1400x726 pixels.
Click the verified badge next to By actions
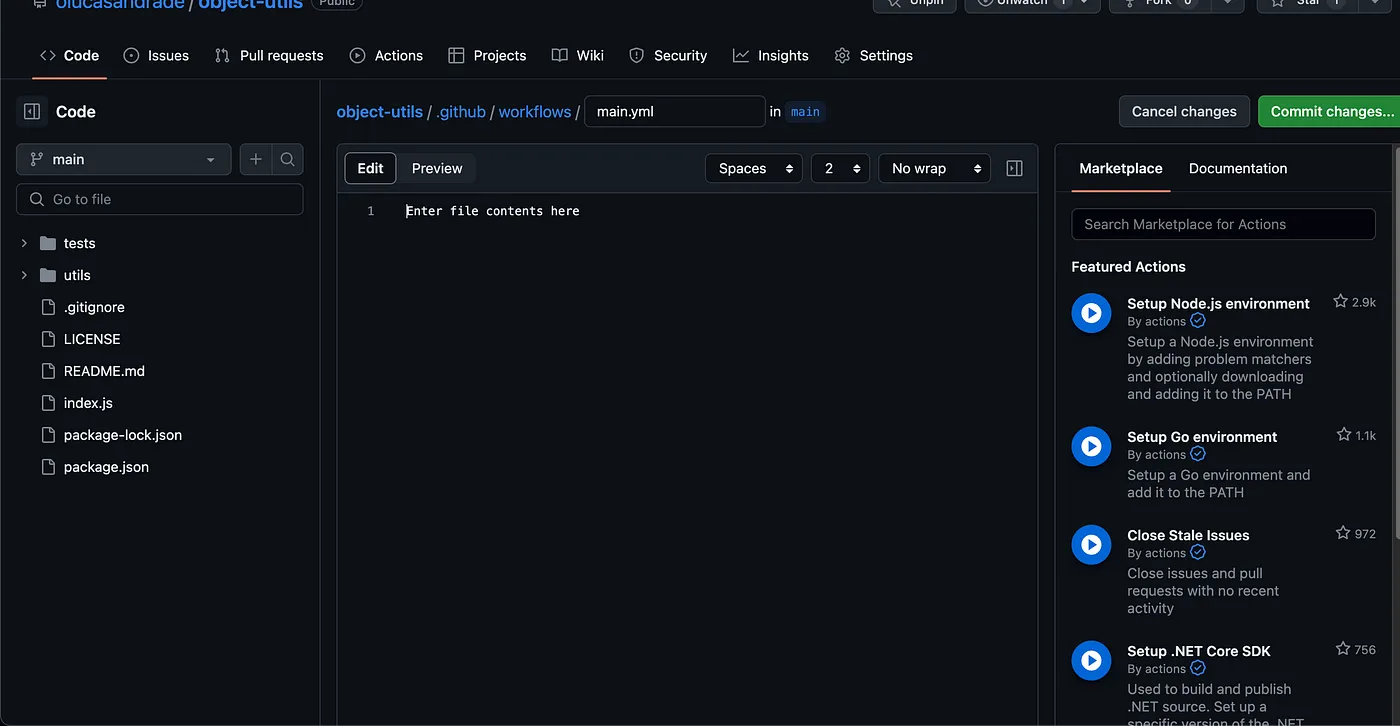click(x=1198, y=321)
